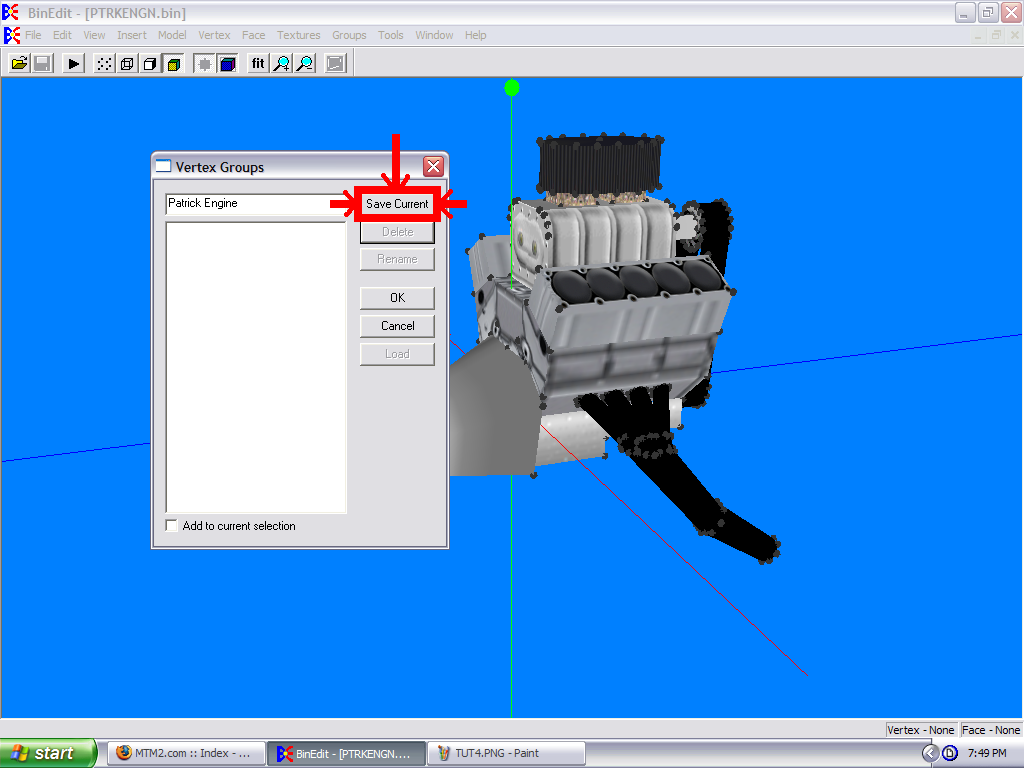Close the Vertex Groups dialog
Viewport: 1024px width, 768px height.
[x=433, y=167]
